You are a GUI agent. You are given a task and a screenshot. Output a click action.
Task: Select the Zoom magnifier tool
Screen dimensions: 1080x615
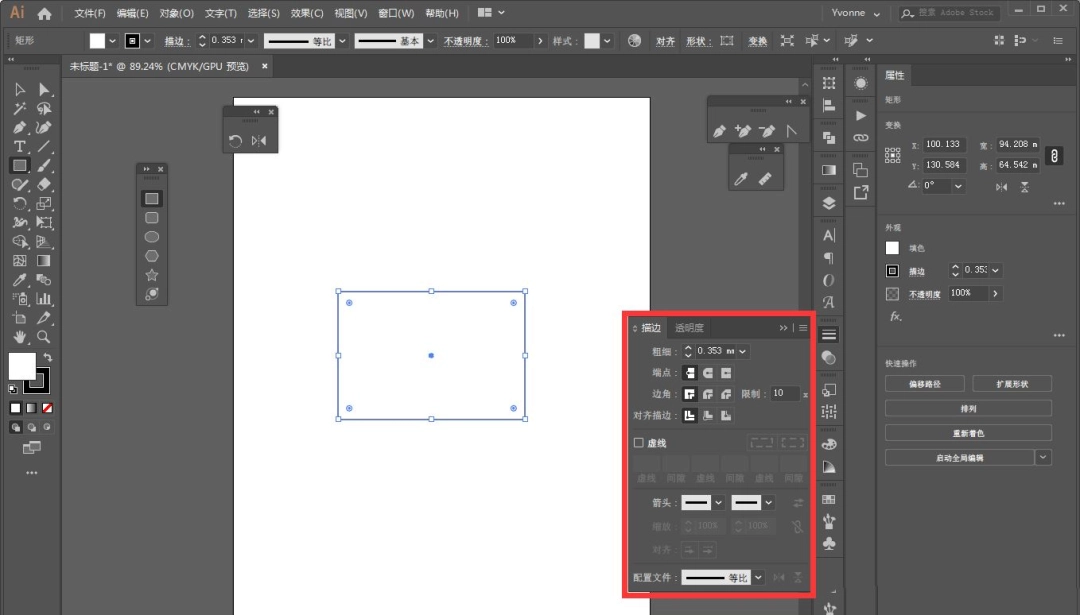coord(43,337)
